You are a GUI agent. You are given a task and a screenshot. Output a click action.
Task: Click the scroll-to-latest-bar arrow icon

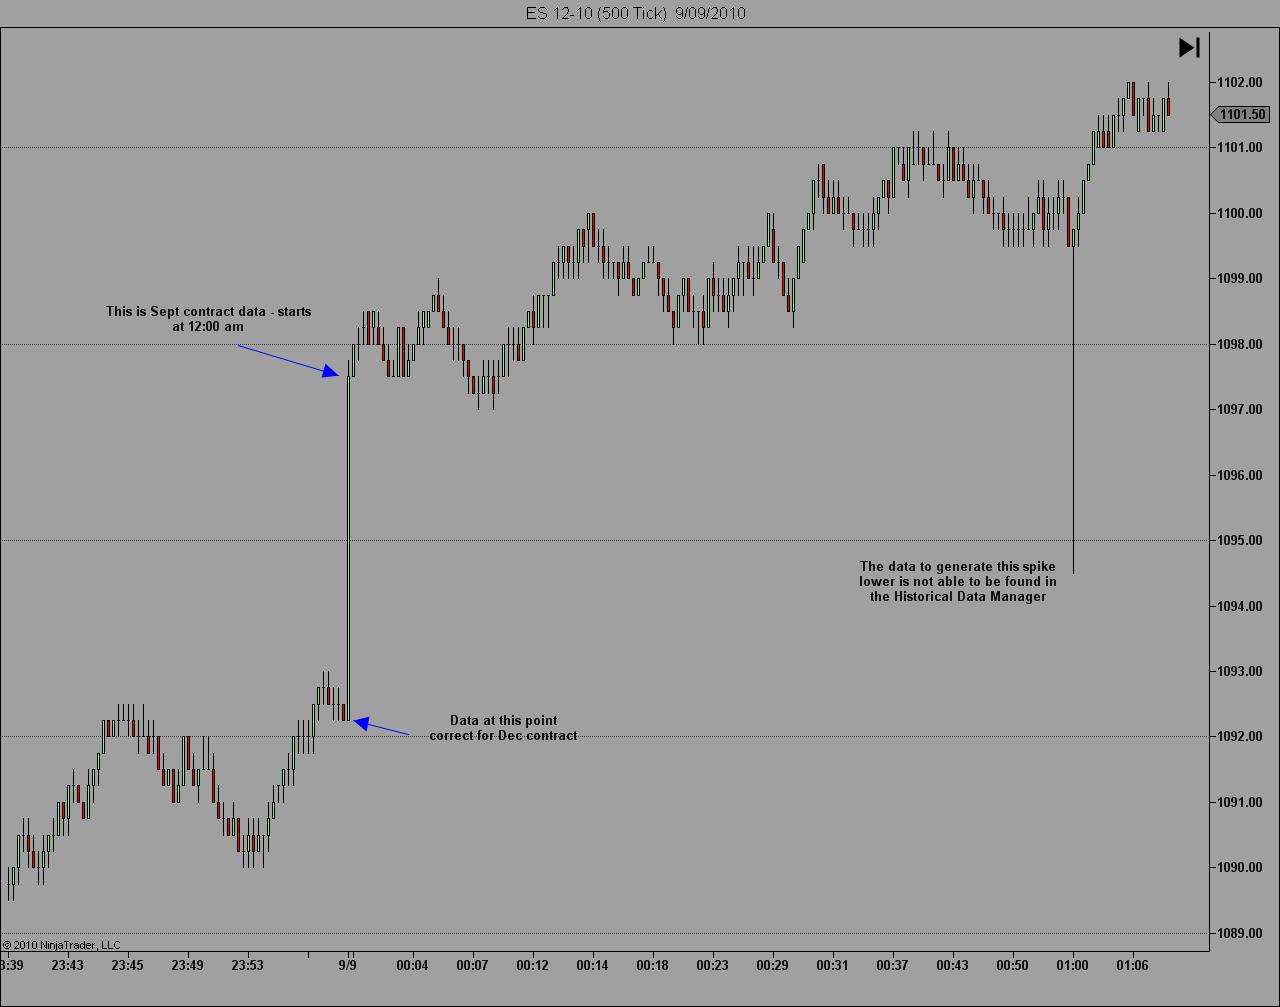pyautogui.click(x=1189, y=47)
